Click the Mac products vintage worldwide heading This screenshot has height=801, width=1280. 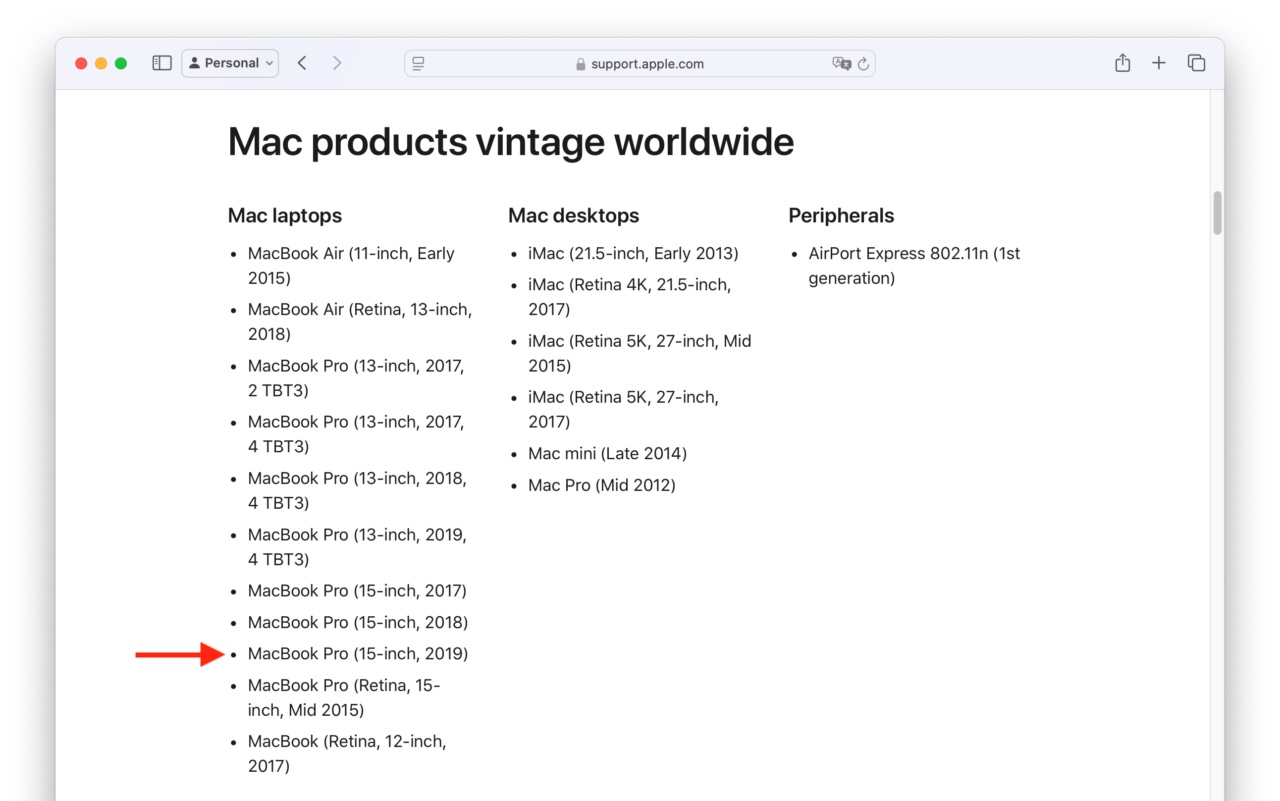[x=511, y=142]
